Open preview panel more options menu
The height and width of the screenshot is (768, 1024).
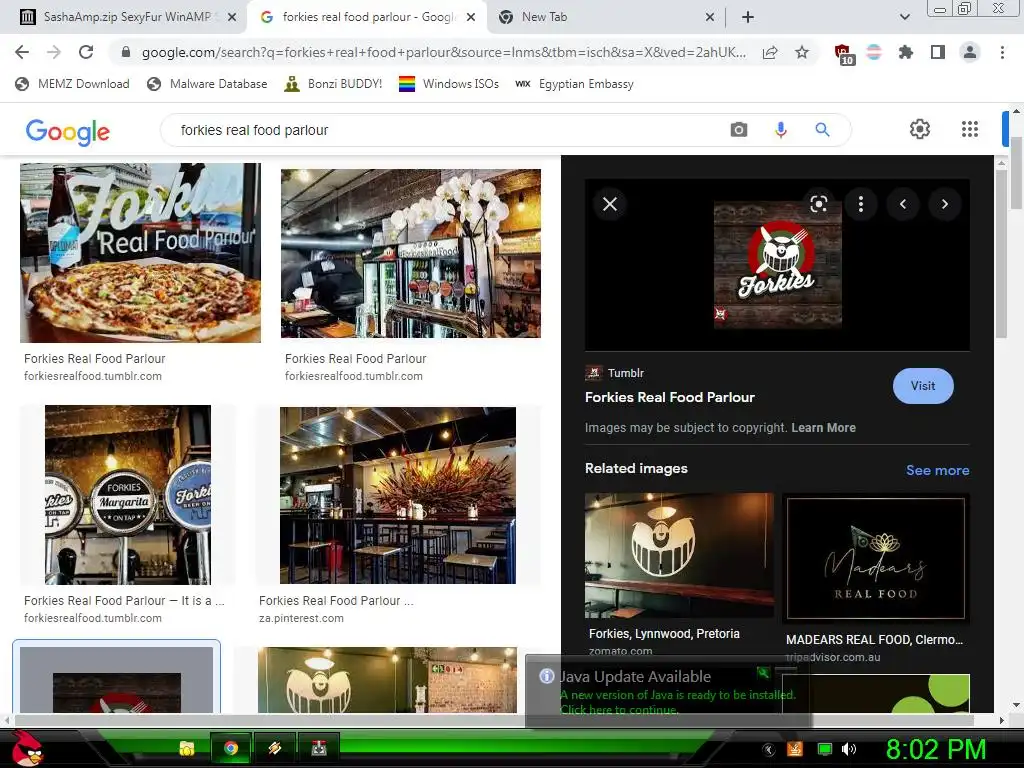[x=861, y=204]
